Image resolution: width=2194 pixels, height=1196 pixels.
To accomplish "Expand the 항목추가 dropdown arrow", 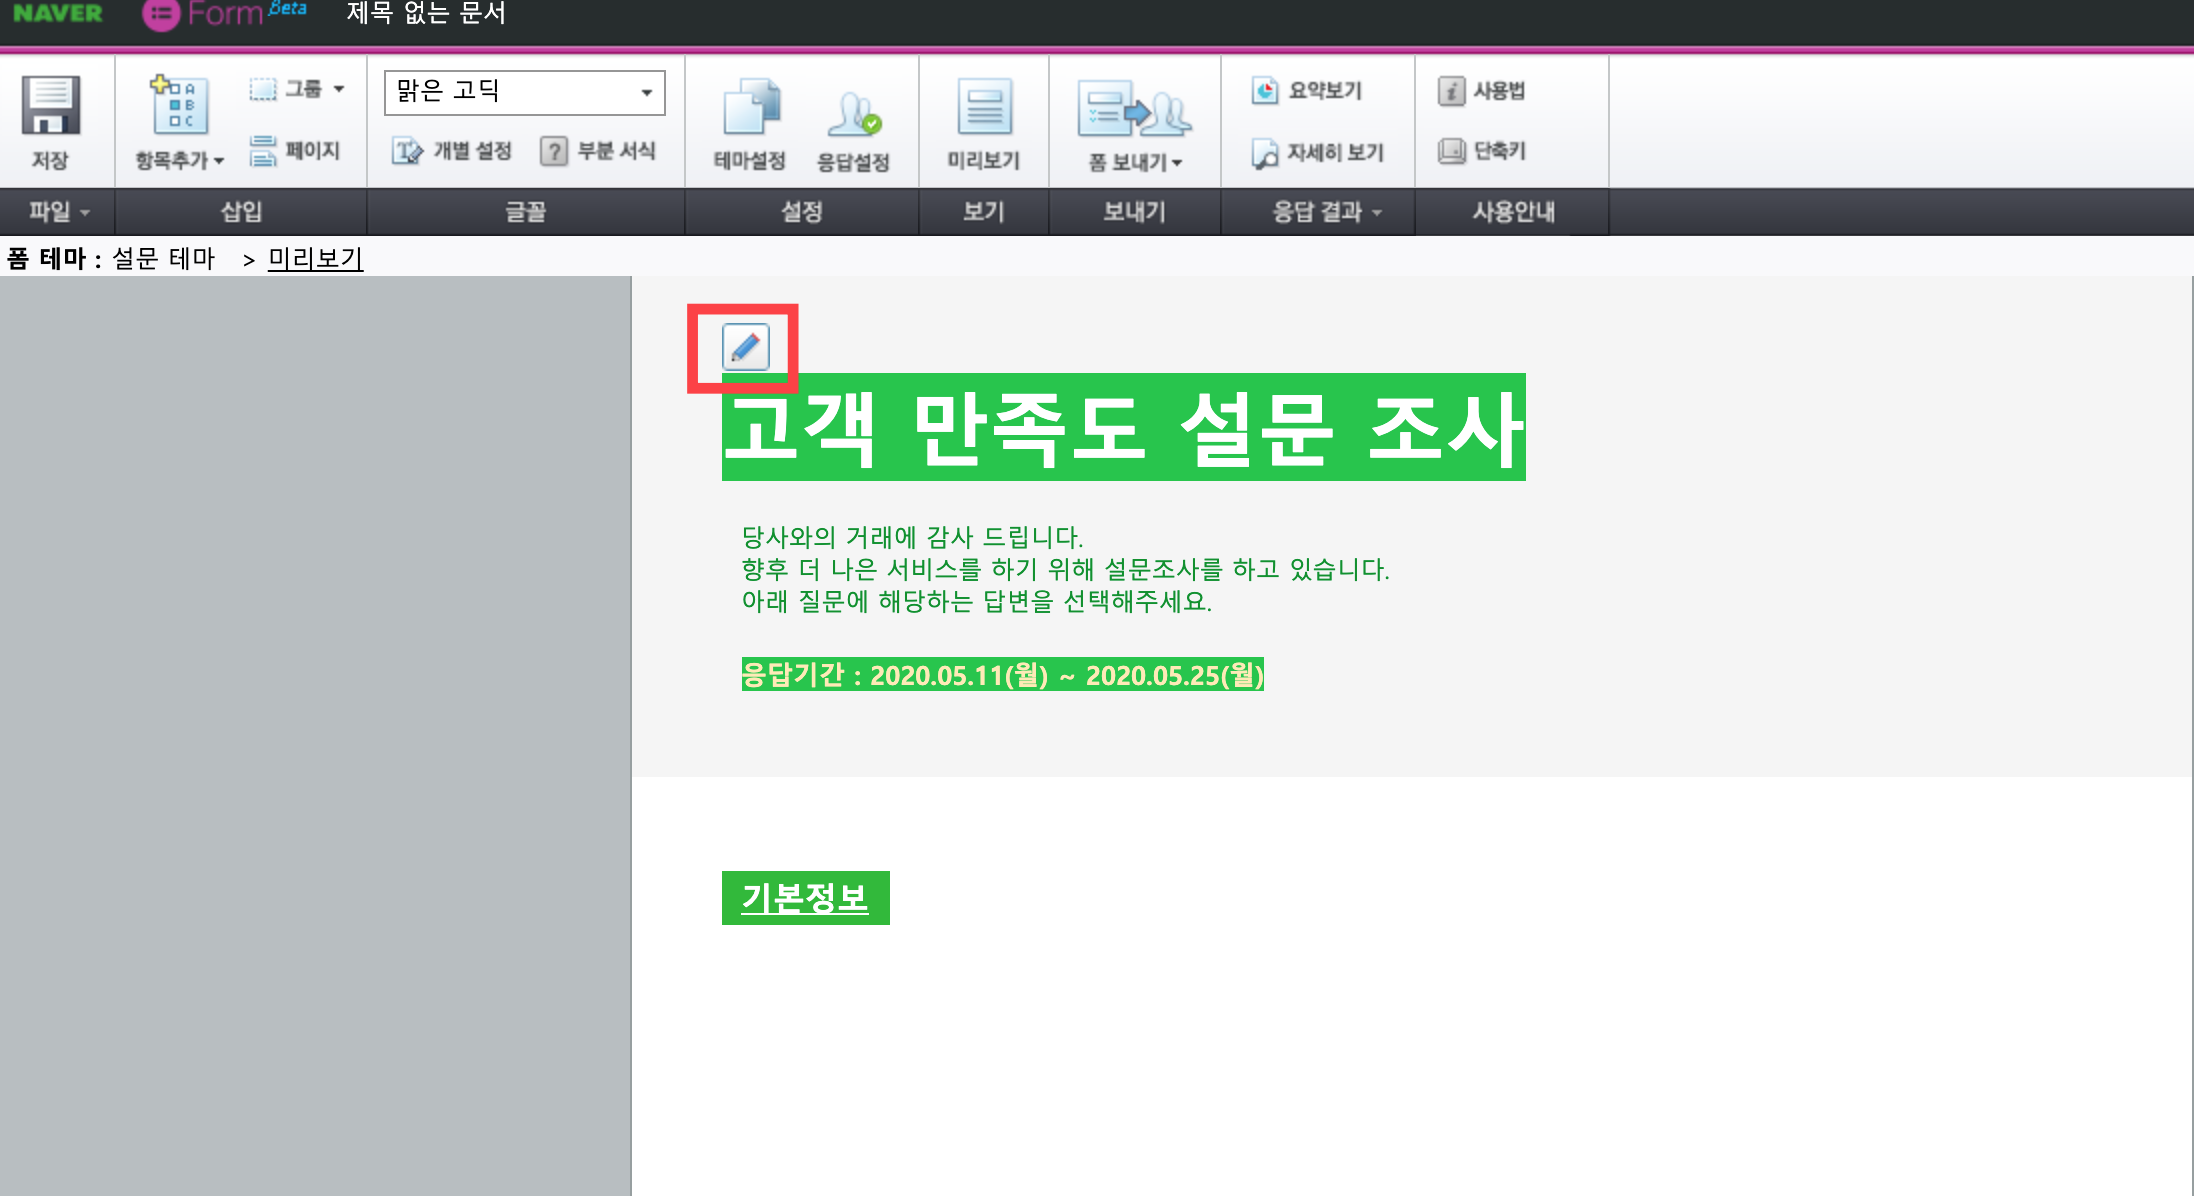I will 219,161.
